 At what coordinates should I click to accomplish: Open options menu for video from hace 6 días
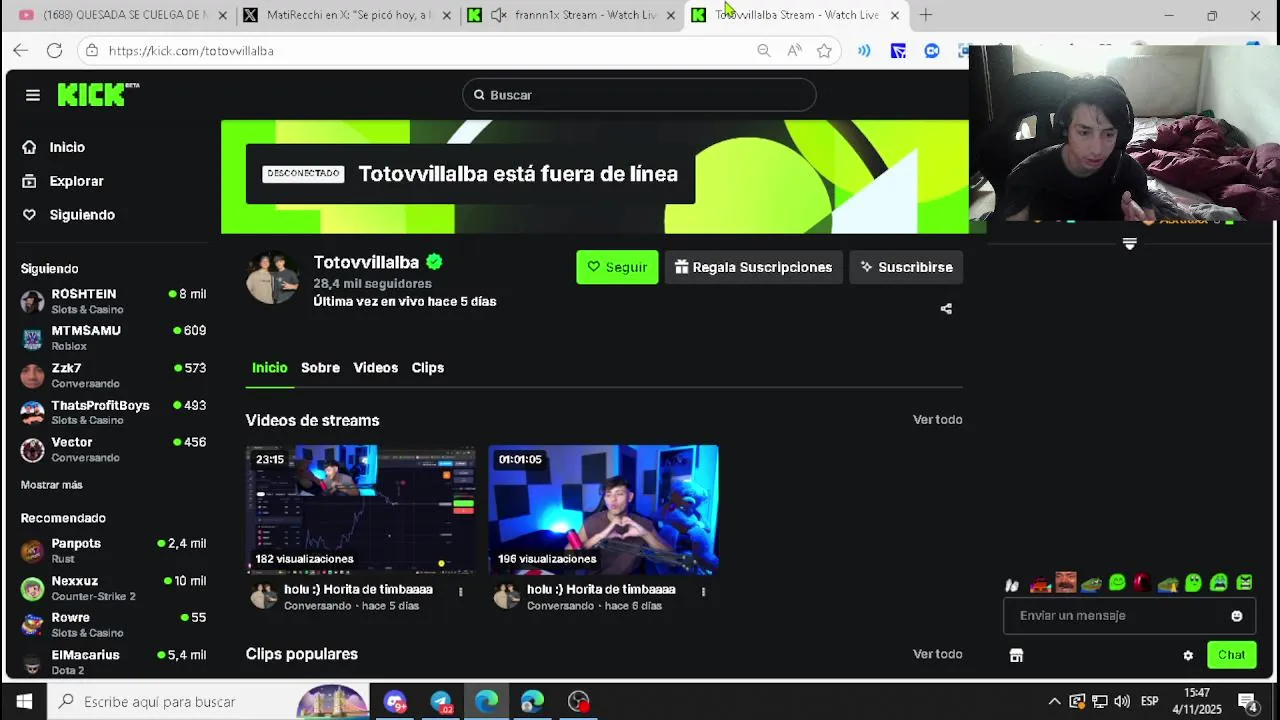point(703,592)
